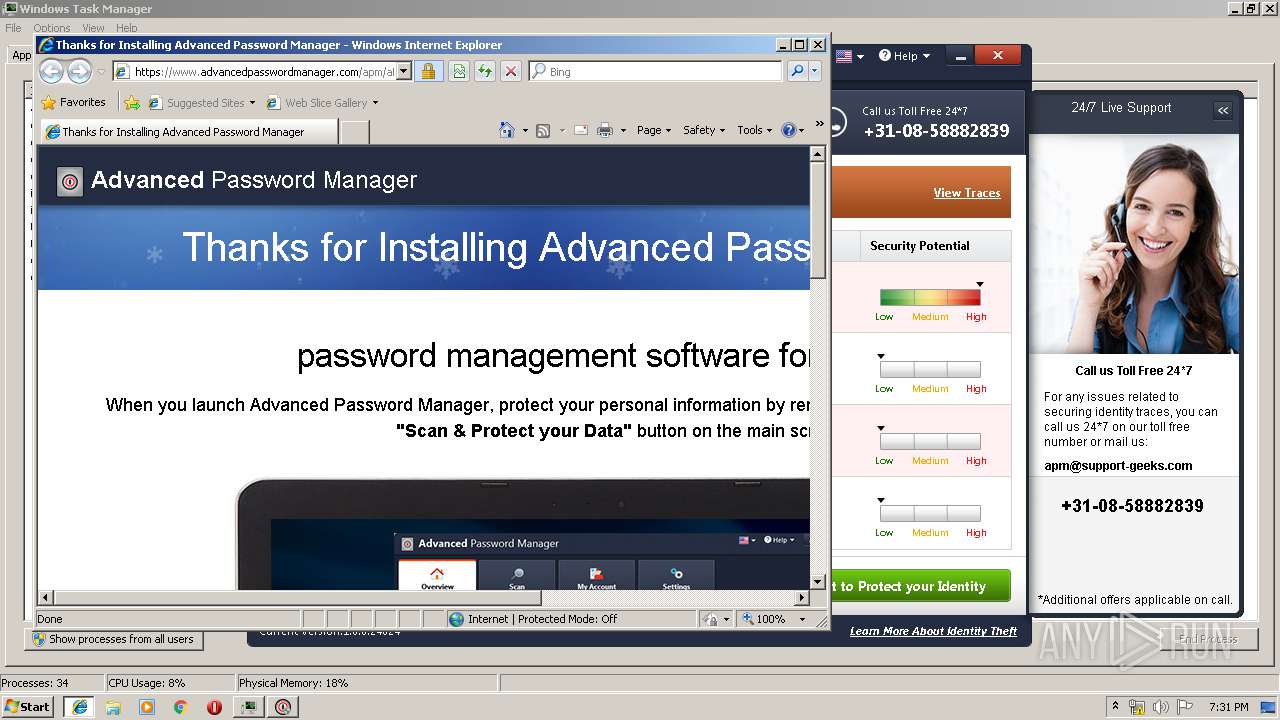Click the Advanced Password Manager logo icon on page
The width and height of the screenshot is (1280, 720).
(x=69, y=181)
